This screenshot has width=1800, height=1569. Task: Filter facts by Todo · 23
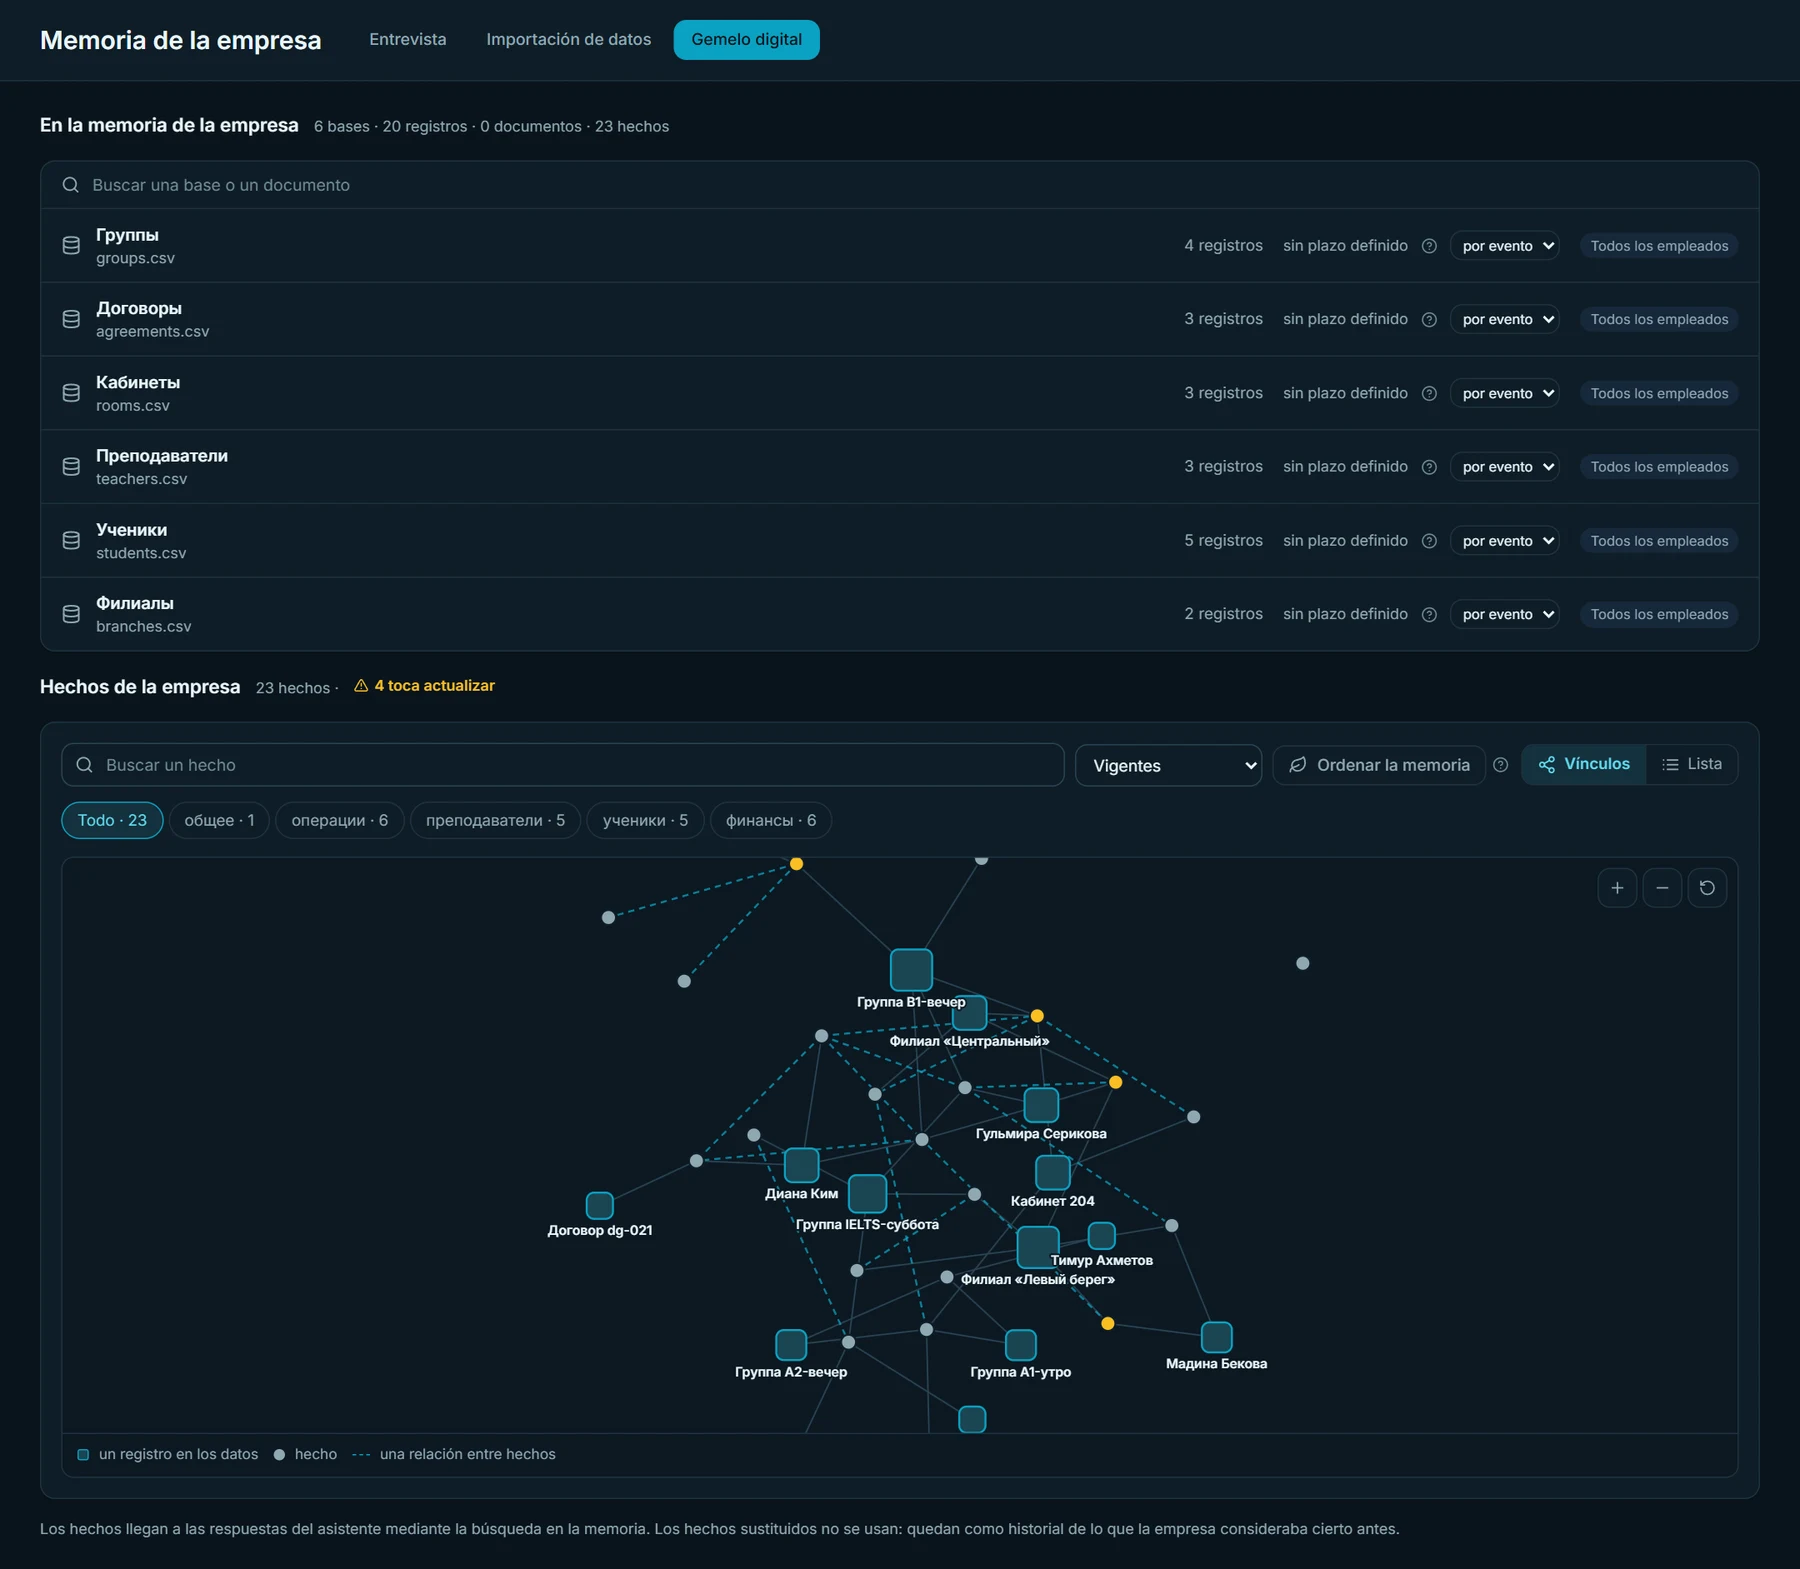point(112,820)
